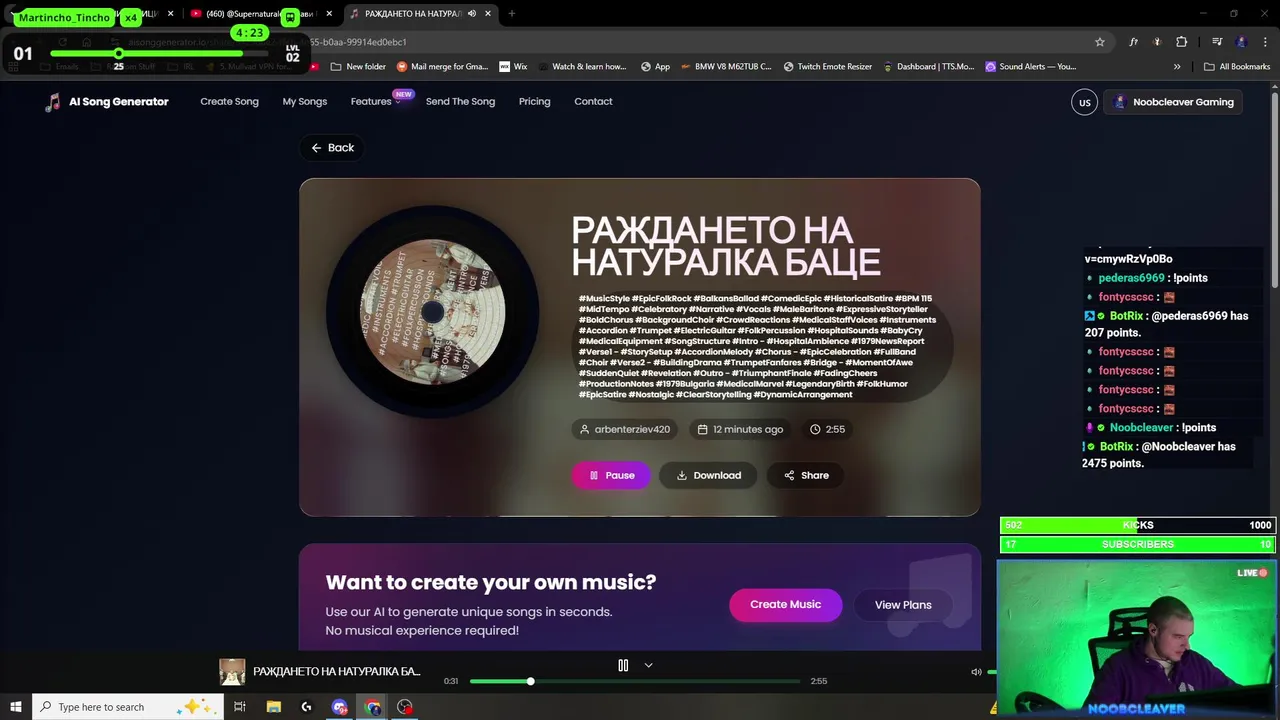1280x720 pixels.
Task: Bookmark this page with star icon
Action: pyautogui.click(x=1100, y=42)
